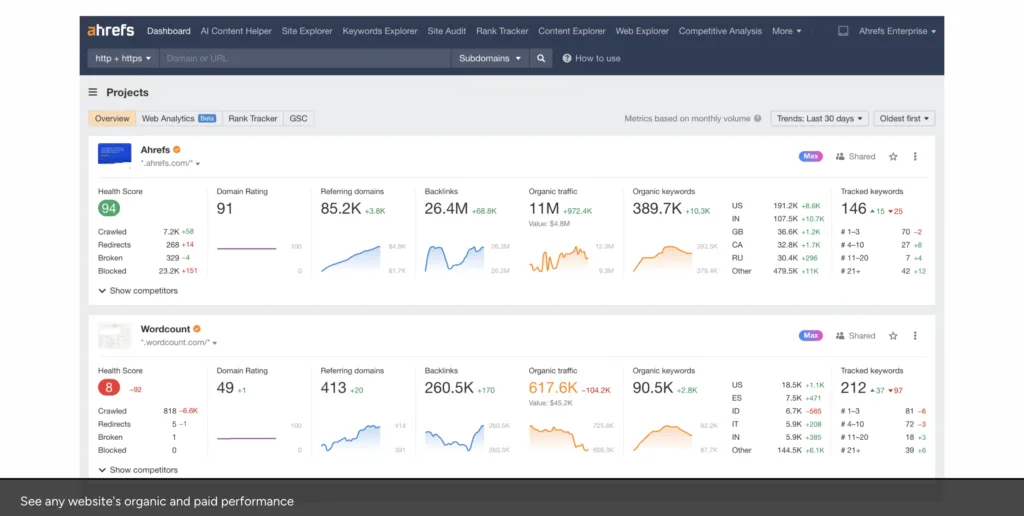Image resolution: width=1024 pixels, height=516 pixels.
Task: Click Ahrefs Organic traffic value 11M
Action: pyautogui.click(x=544, y=208)
